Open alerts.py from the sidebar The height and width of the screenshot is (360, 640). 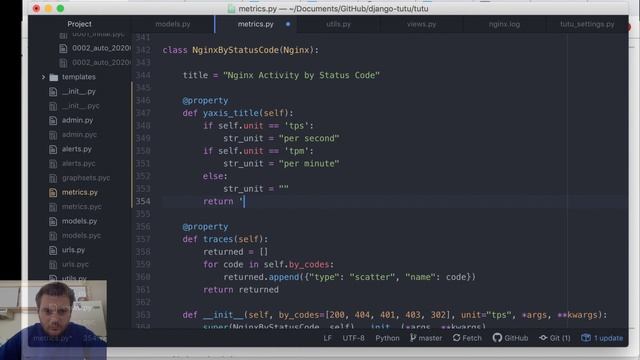point(77,149)
